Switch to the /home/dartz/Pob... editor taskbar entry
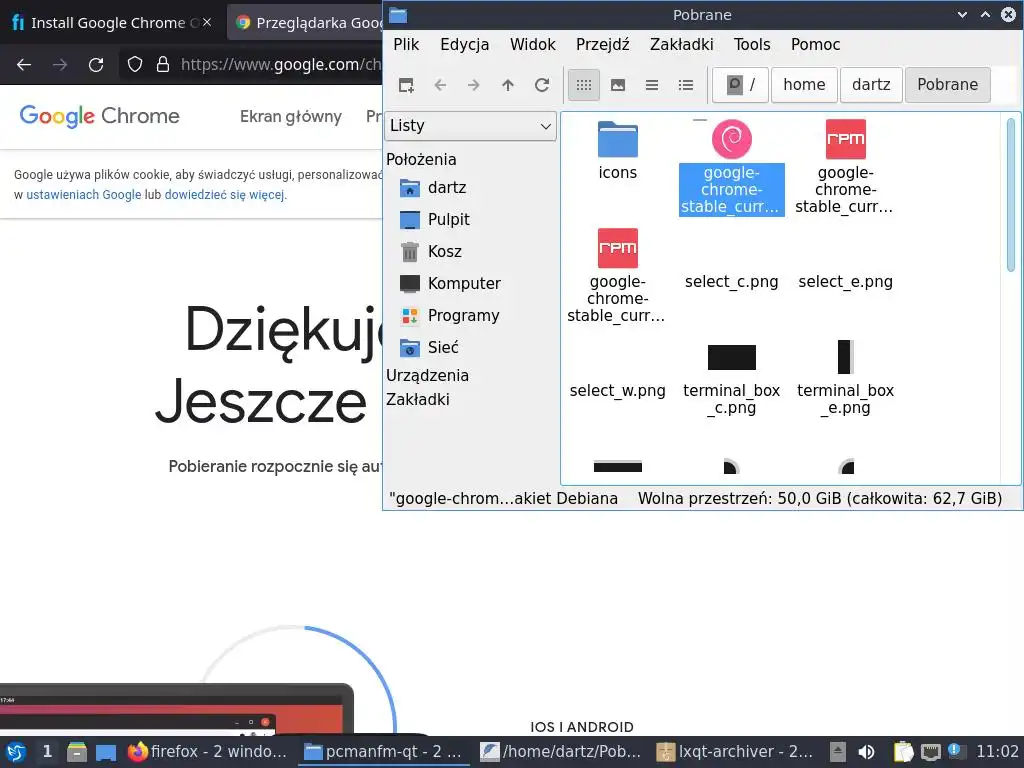Screen dimensions: 1024x768 click(x=560, y=752)
